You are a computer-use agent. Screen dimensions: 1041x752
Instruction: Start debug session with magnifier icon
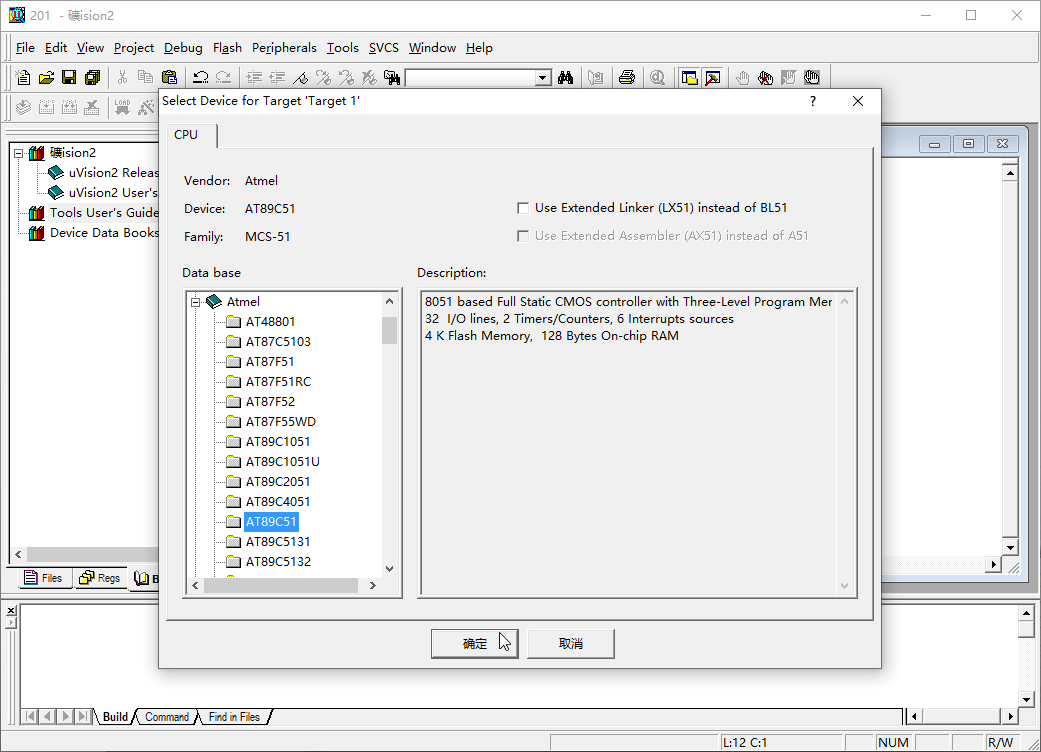[657, 78]
